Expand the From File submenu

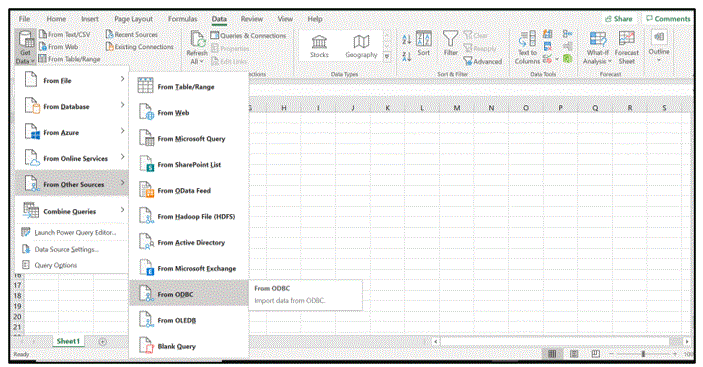click(72, 80)
